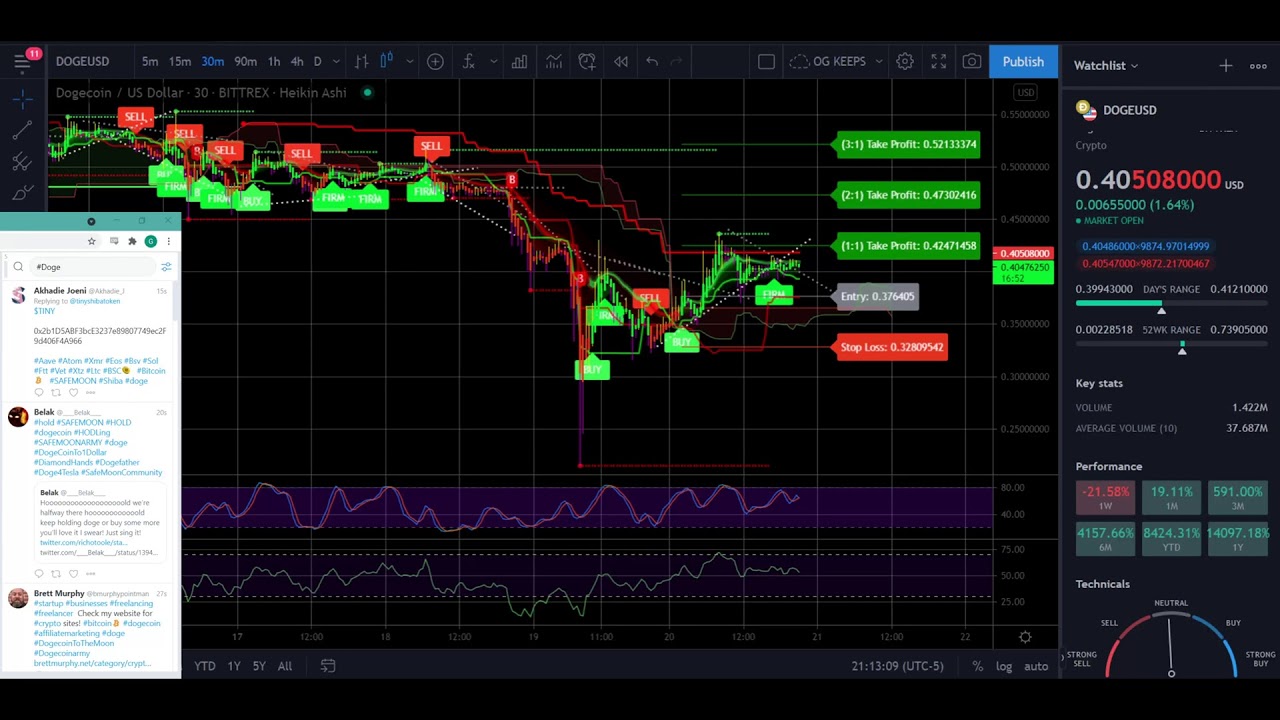The height and width of the screenshot is (720, 1280).
Task: Toggle auto scale on price axis
Action: point(1036,666)
